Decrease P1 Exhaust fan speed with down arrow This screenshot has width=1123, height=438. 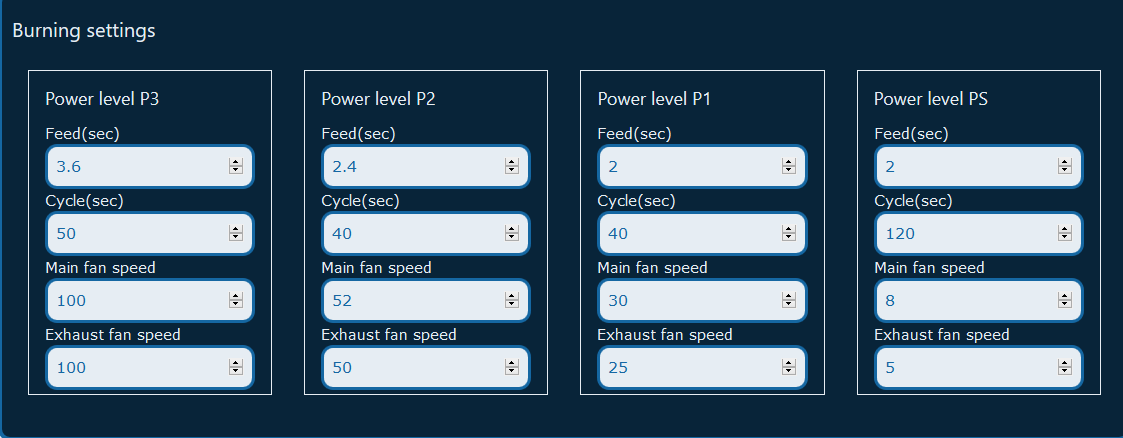pyautogui.click(x=788, y=371)
